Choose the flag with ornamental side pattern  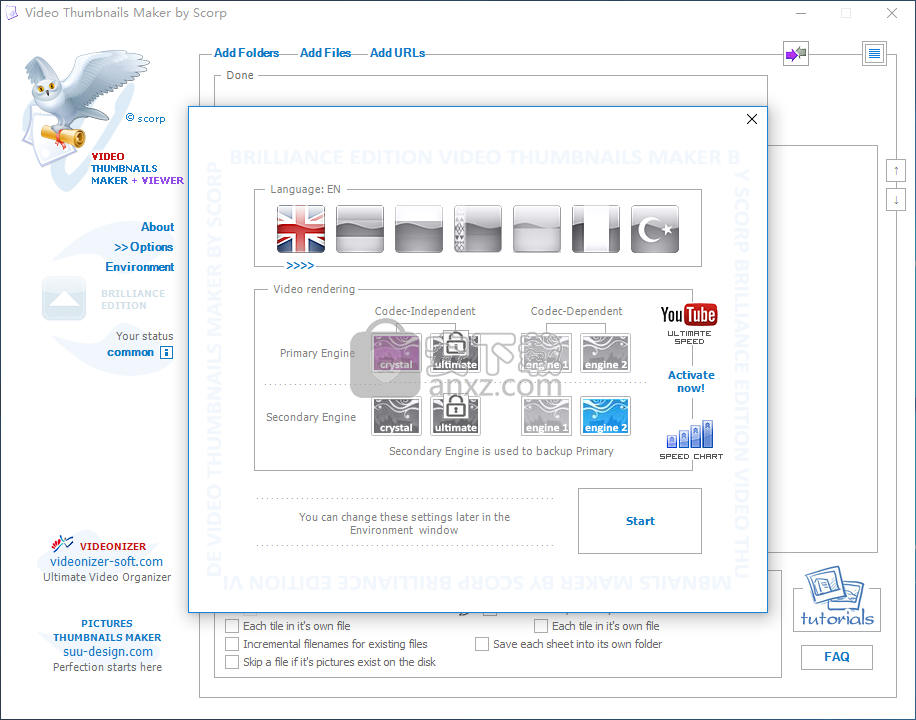[x=478, y=229]
